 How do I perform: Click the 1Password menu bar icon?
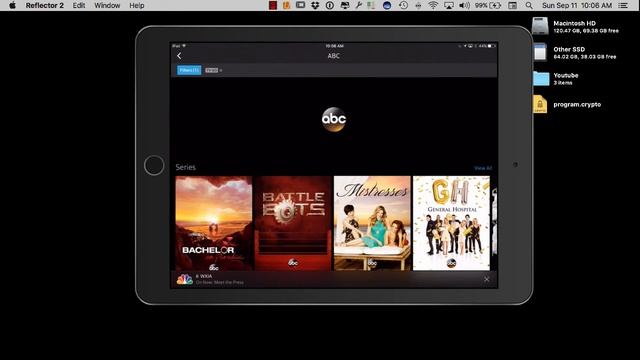[x=329, y=5]
